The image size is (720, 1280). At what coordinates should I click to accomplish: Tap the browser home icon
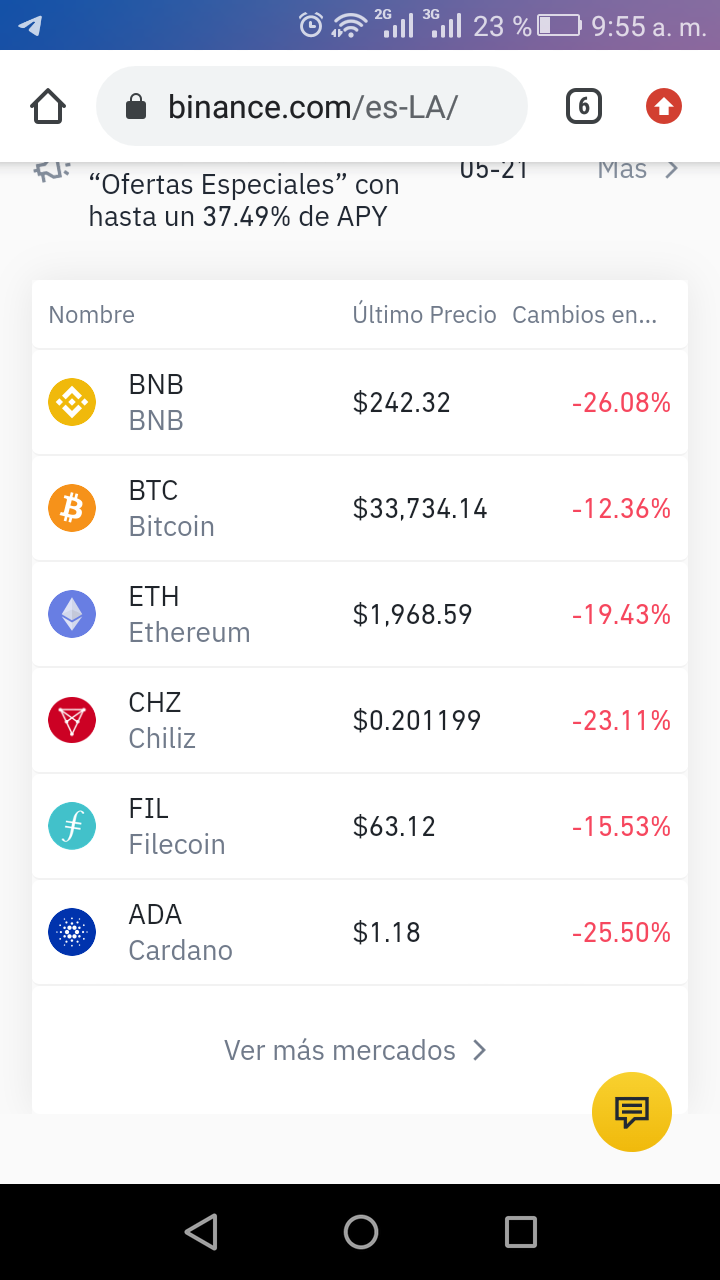point(48,106)
